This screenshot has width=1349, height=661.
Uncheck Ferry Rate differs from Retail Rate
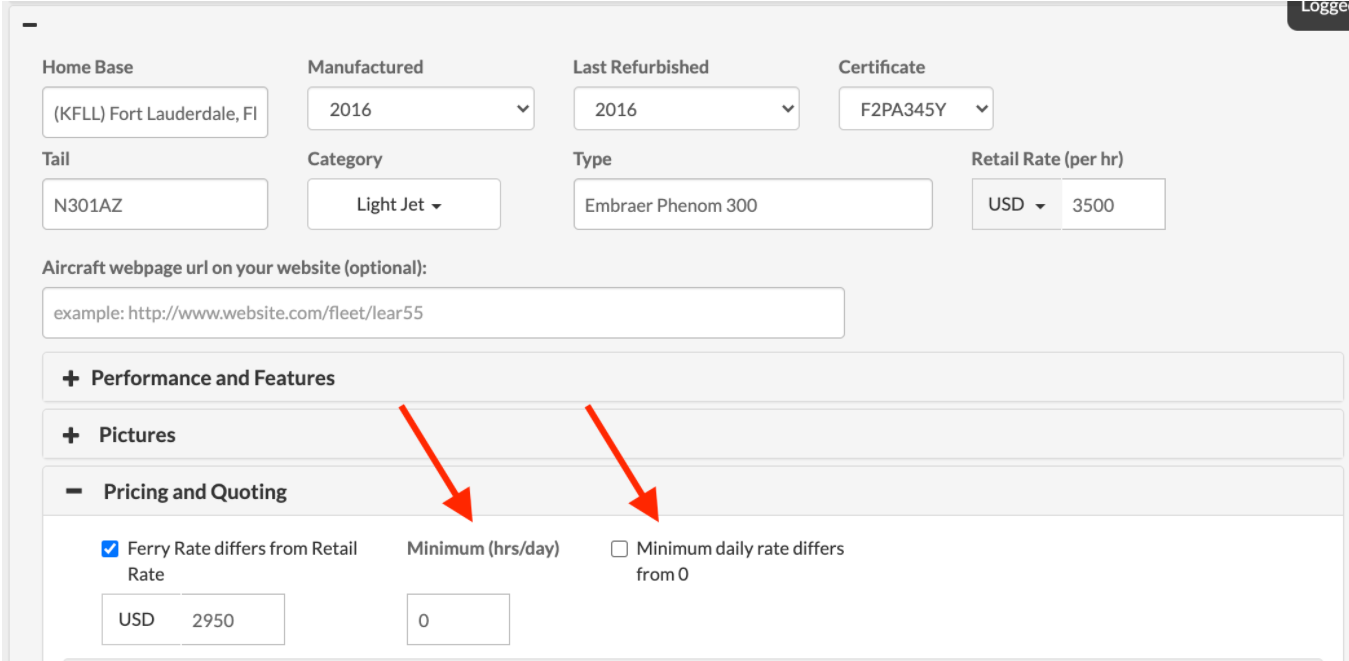click(x=110, y=549)
